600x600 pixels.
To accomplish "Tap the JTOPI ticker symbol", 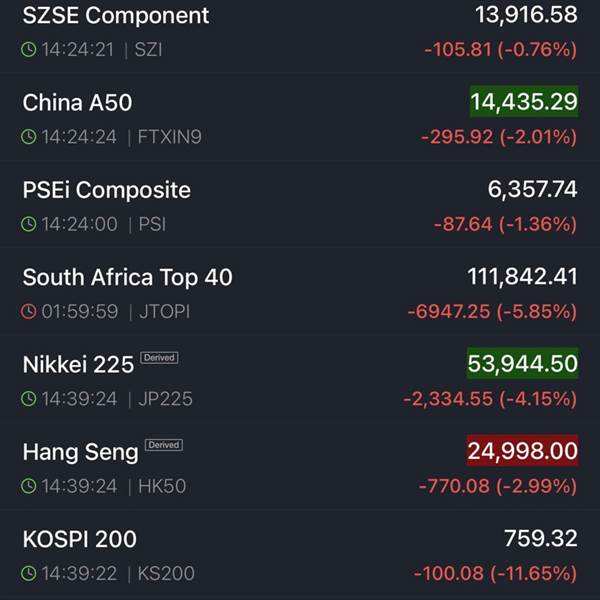I will pyautogui.click(x=165, y=311).
